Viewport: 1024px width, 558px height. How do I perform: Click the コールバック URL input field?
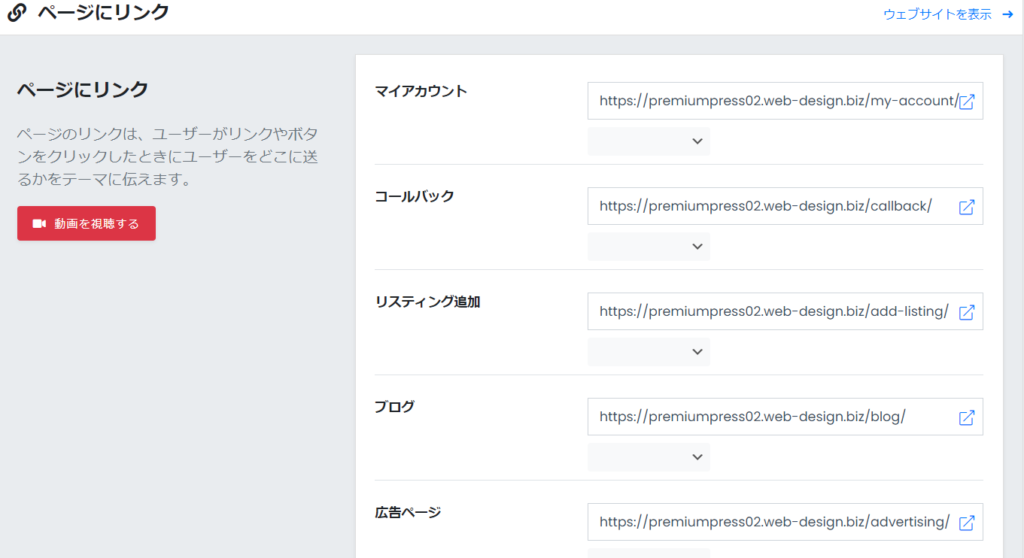pyautogui.click(x=785, y=206)
